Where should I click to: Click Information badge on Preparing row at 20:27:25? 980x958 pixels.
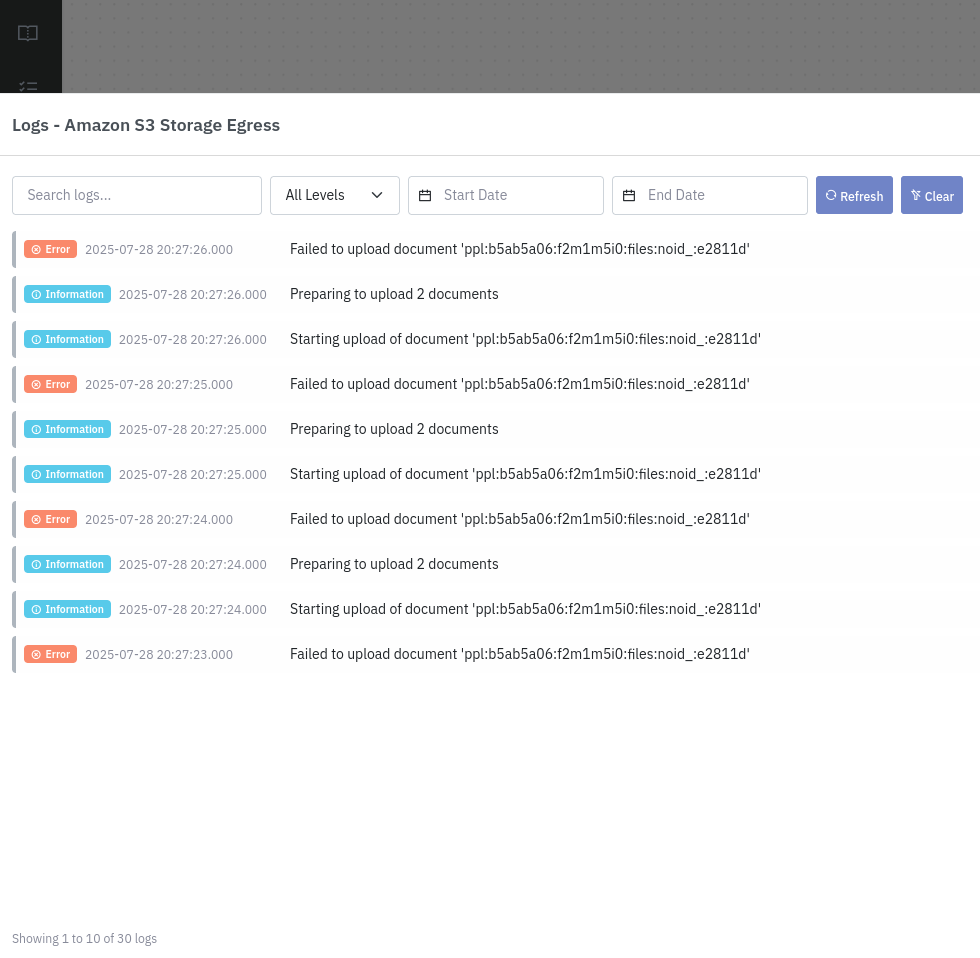68,429
